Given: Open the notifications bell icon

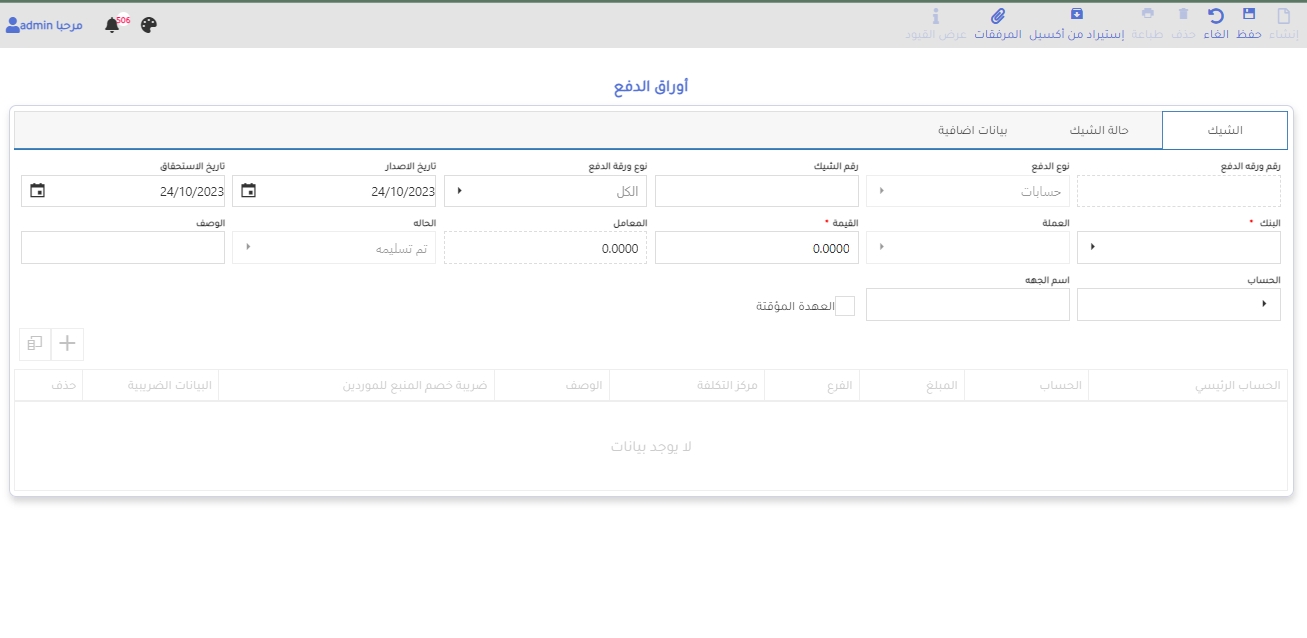Looking at the screenshot, I should click(x=112, y=25).
